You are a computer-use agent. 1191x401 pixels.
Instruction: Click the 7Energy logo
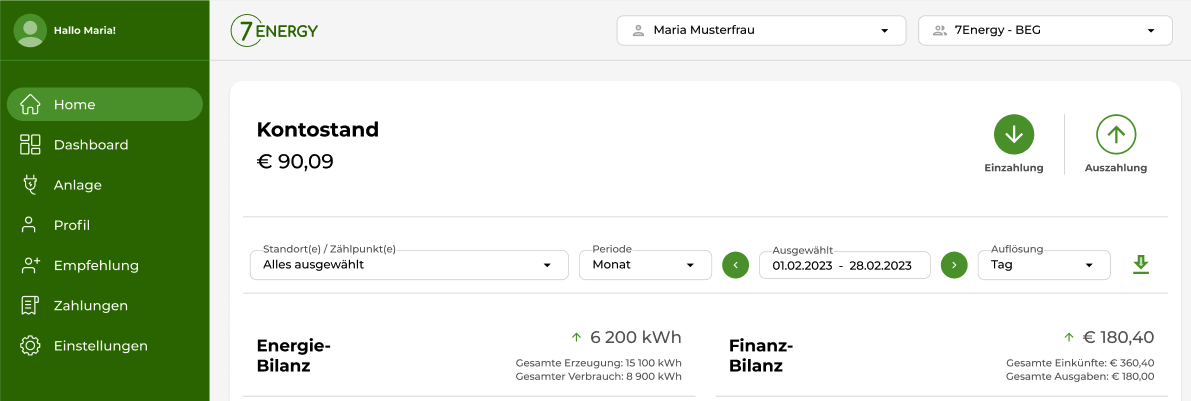point(274,31)
